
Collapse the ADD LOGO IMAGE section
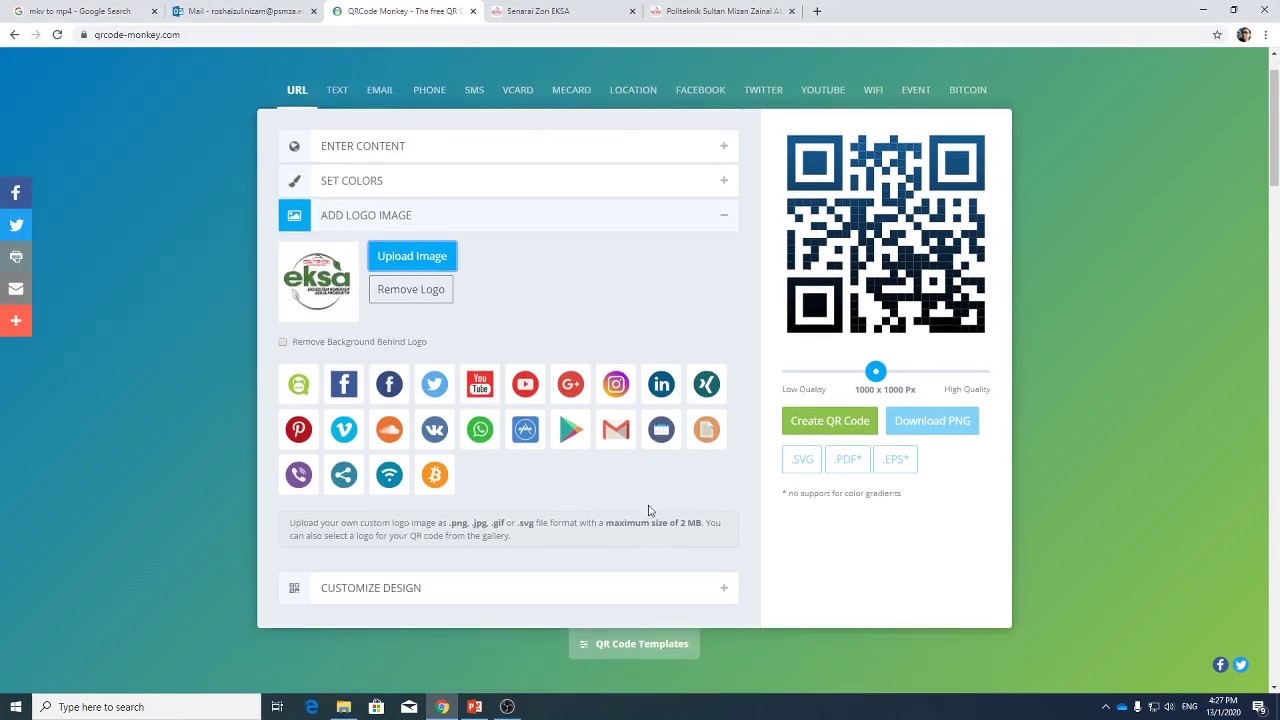click(x=508, y=215)
